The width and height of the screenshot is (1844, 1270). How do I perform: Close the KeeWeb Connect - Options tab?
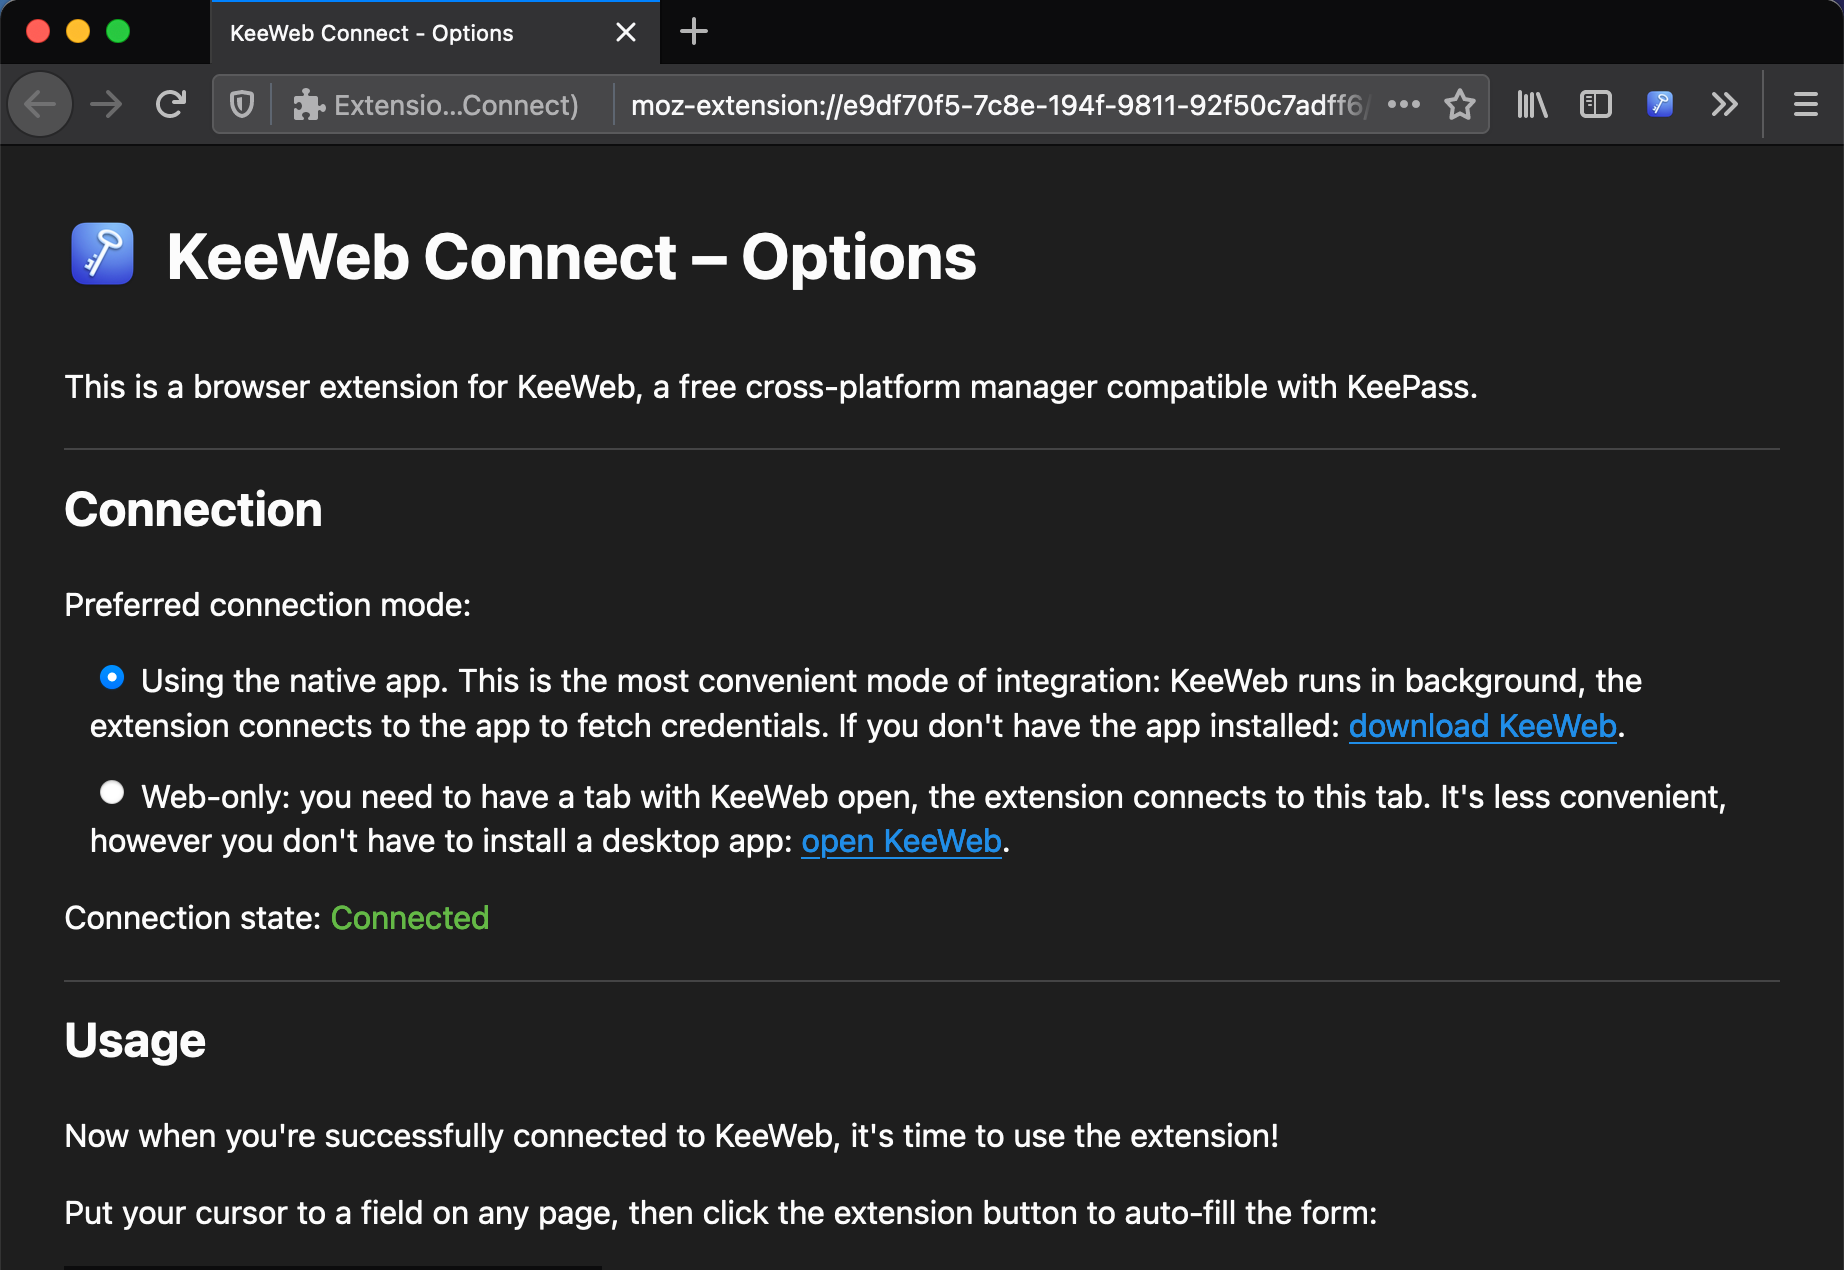(626, 32)
